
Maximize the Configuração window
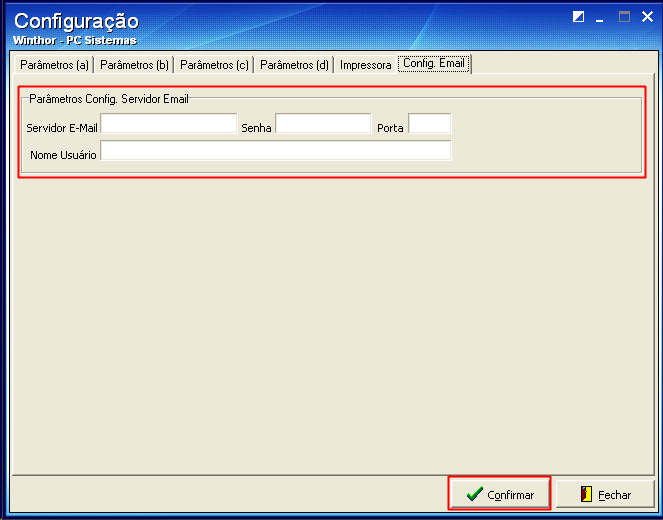[624, 17]
